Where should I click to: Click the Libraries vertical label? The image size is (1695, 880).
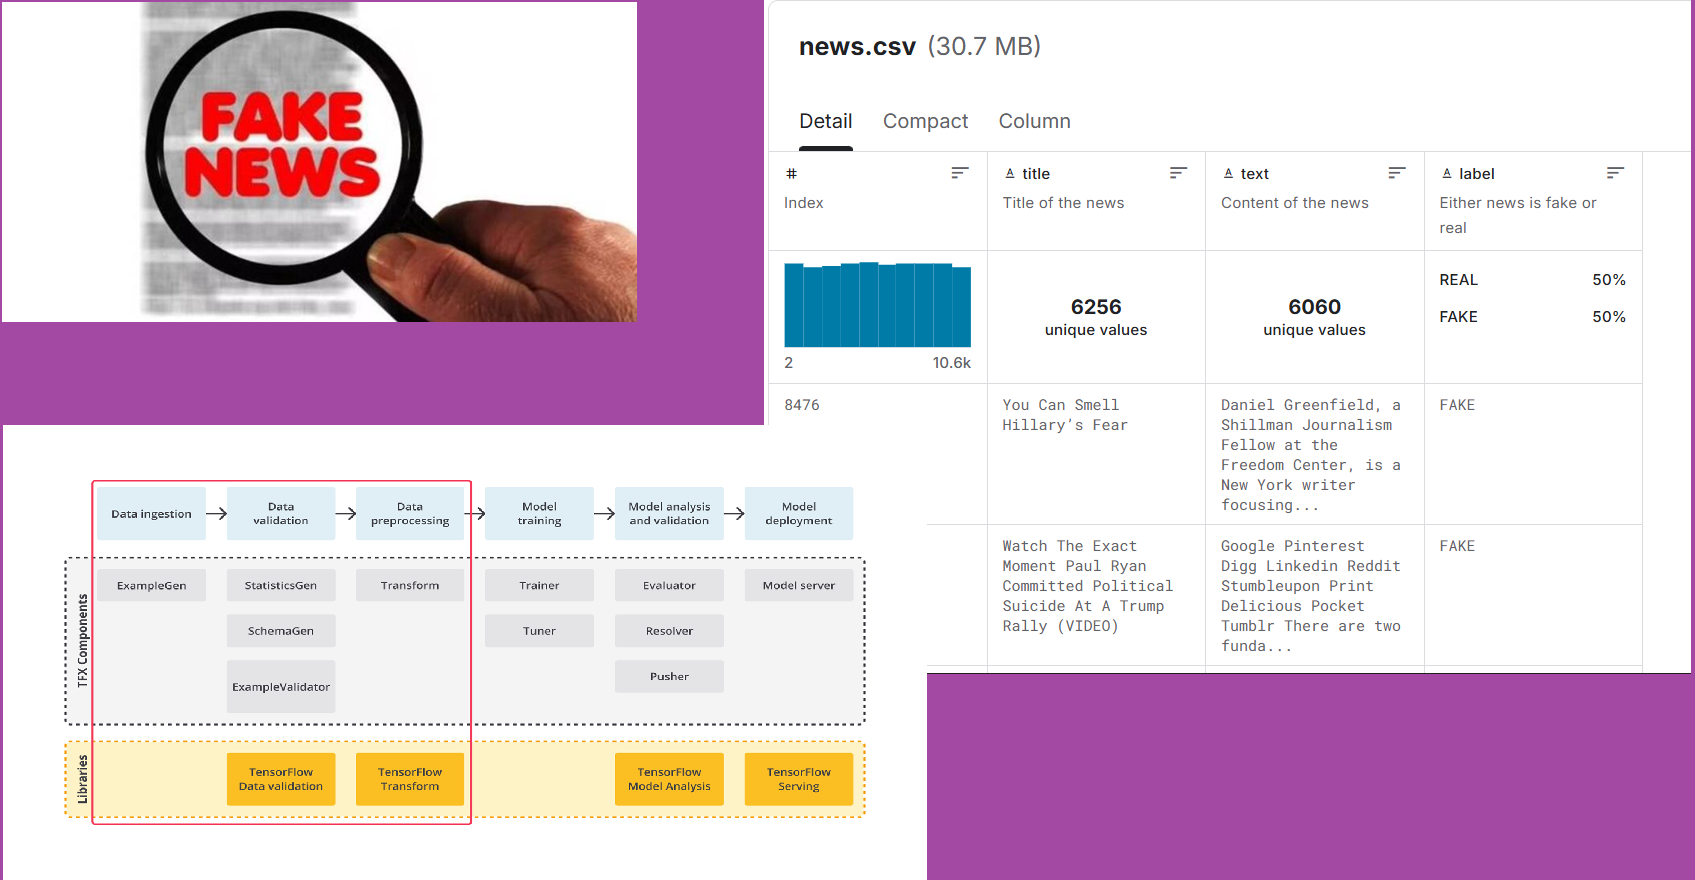82,779
